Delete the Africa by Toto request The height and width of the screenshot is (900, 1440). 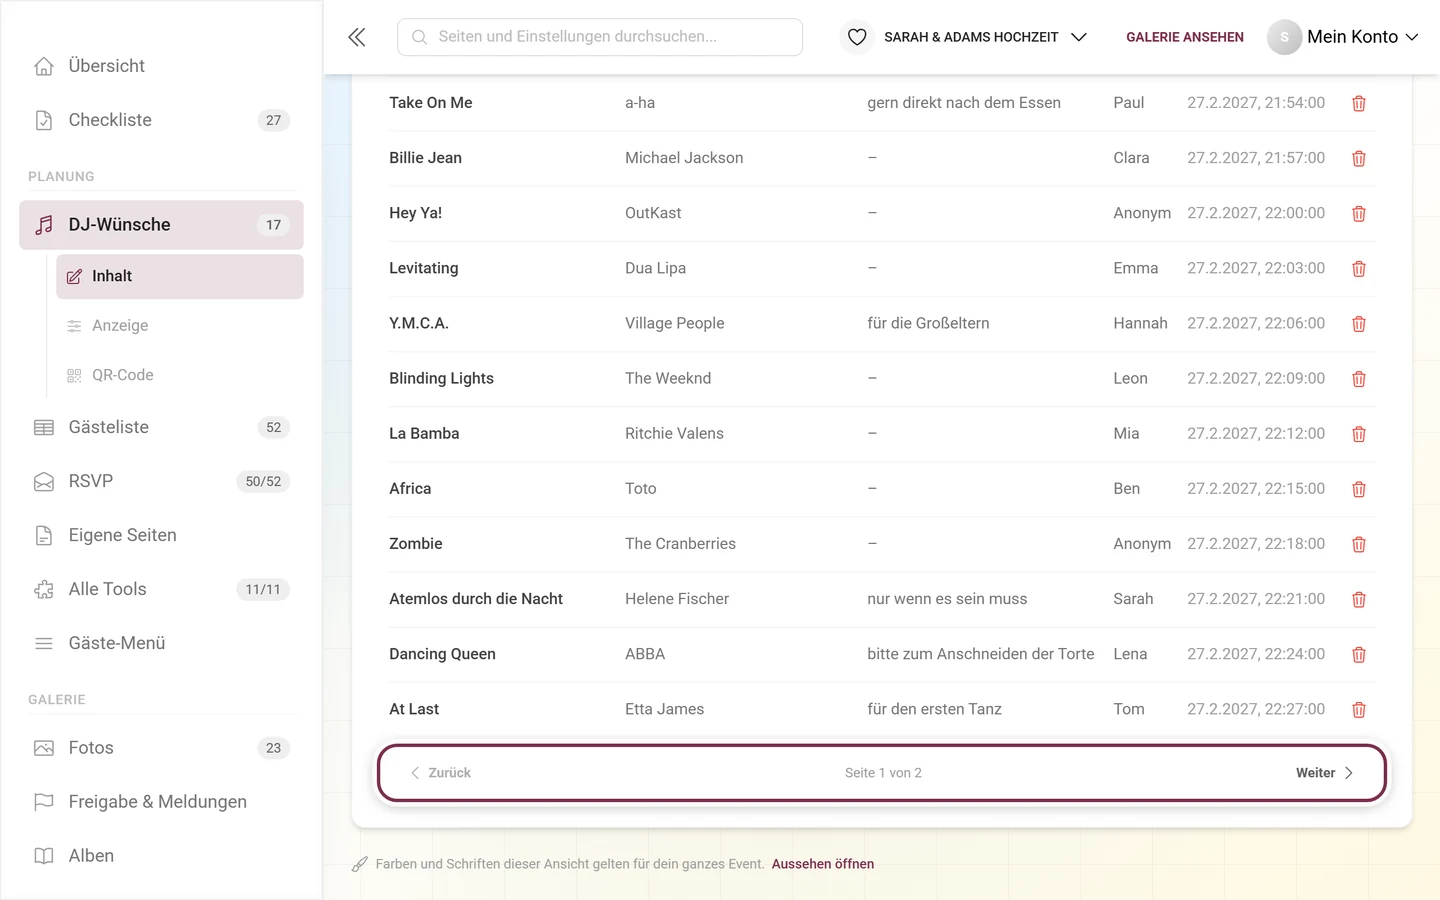tap(1359, 489)
